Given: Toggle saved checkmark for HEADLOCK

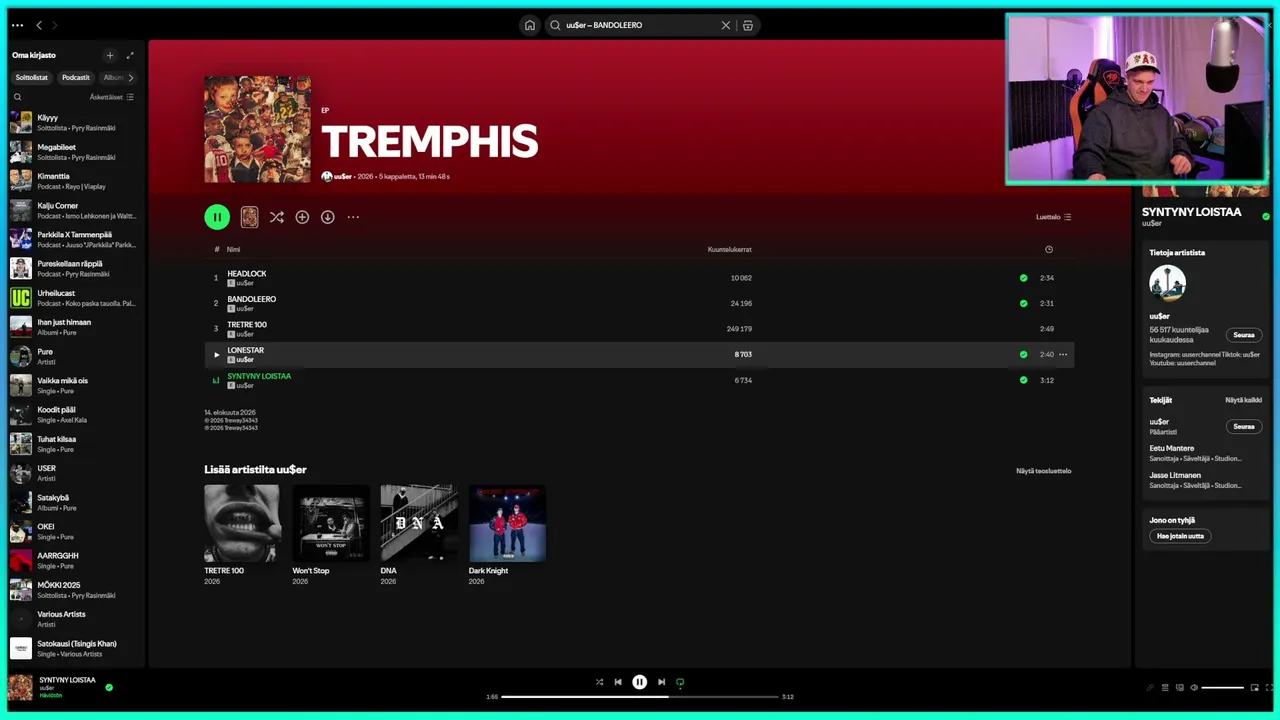Looking at the screenshot, I should 1023,278.
